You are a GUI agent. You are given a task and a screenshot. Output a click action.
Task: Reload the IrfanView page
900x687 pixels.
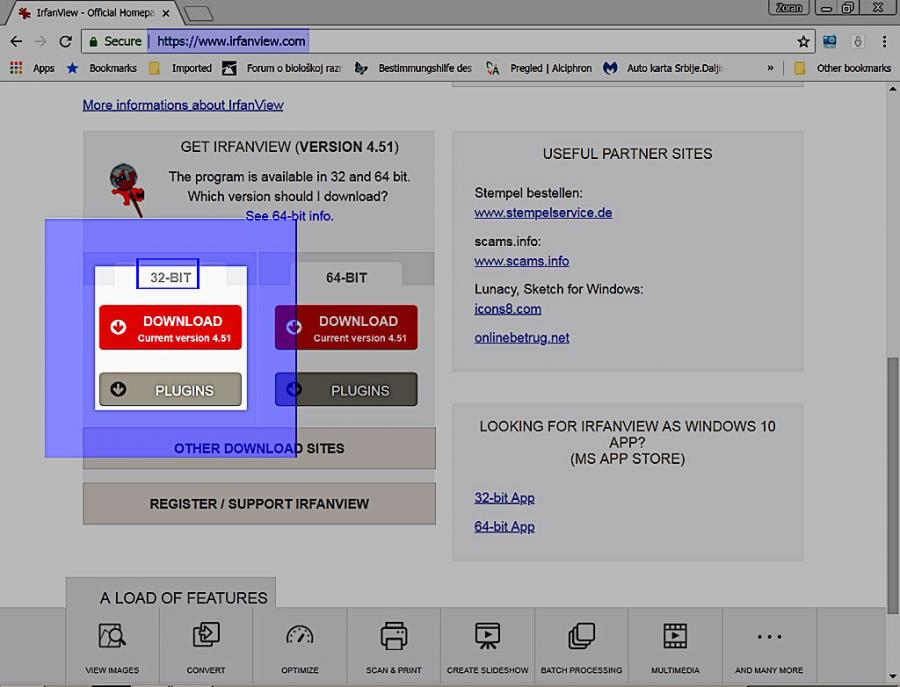pyautogui.click(x=65, y=41)
